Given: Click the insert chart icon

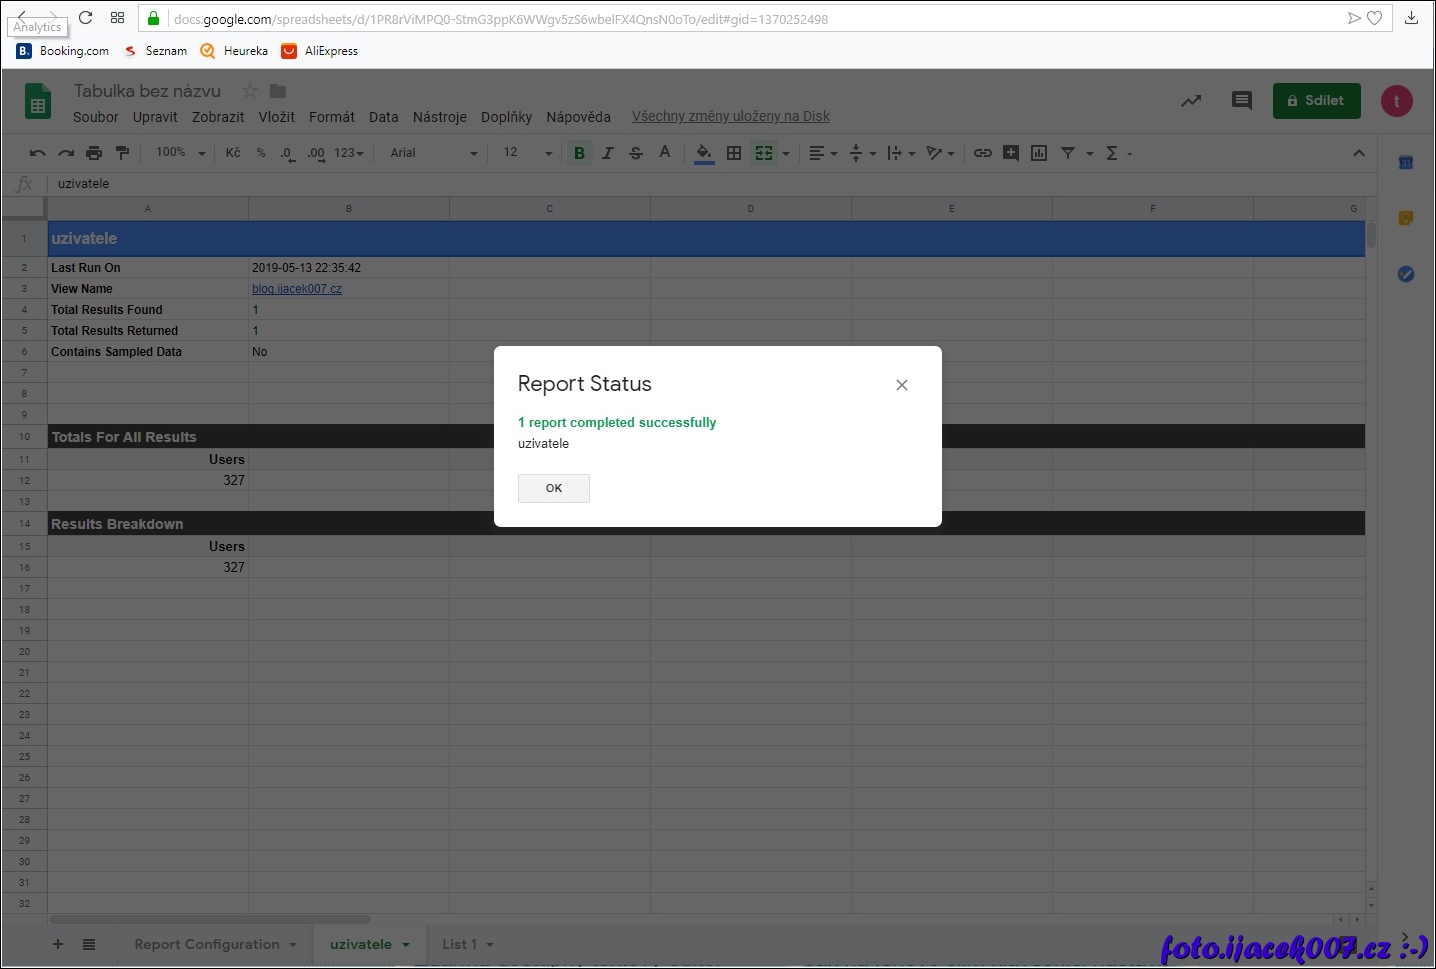Looking at the screenshot, I should (x=1039, y=153).
